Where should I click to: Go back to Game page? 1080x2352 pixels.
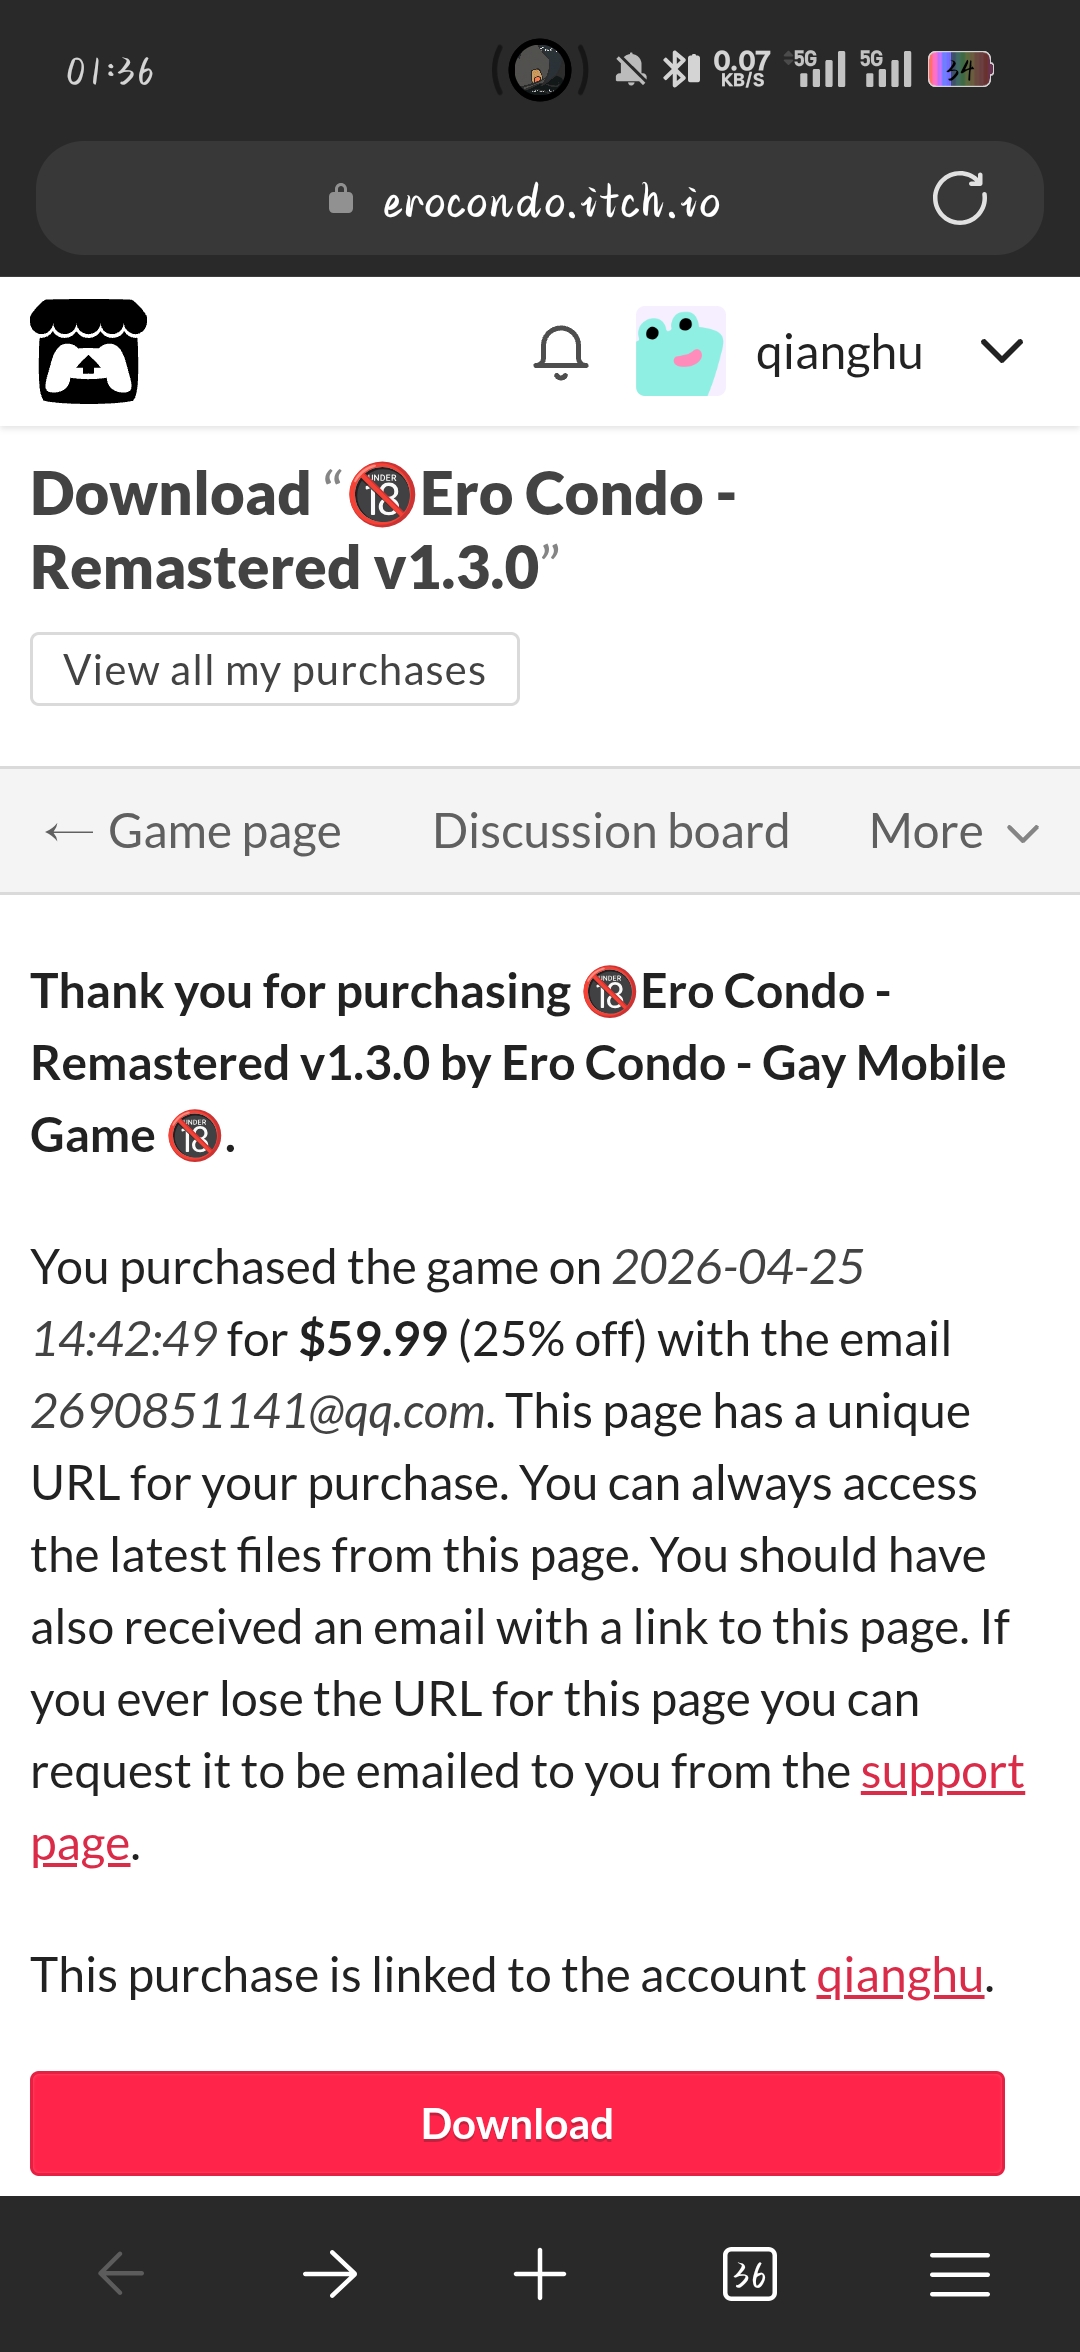click(194, 831)
